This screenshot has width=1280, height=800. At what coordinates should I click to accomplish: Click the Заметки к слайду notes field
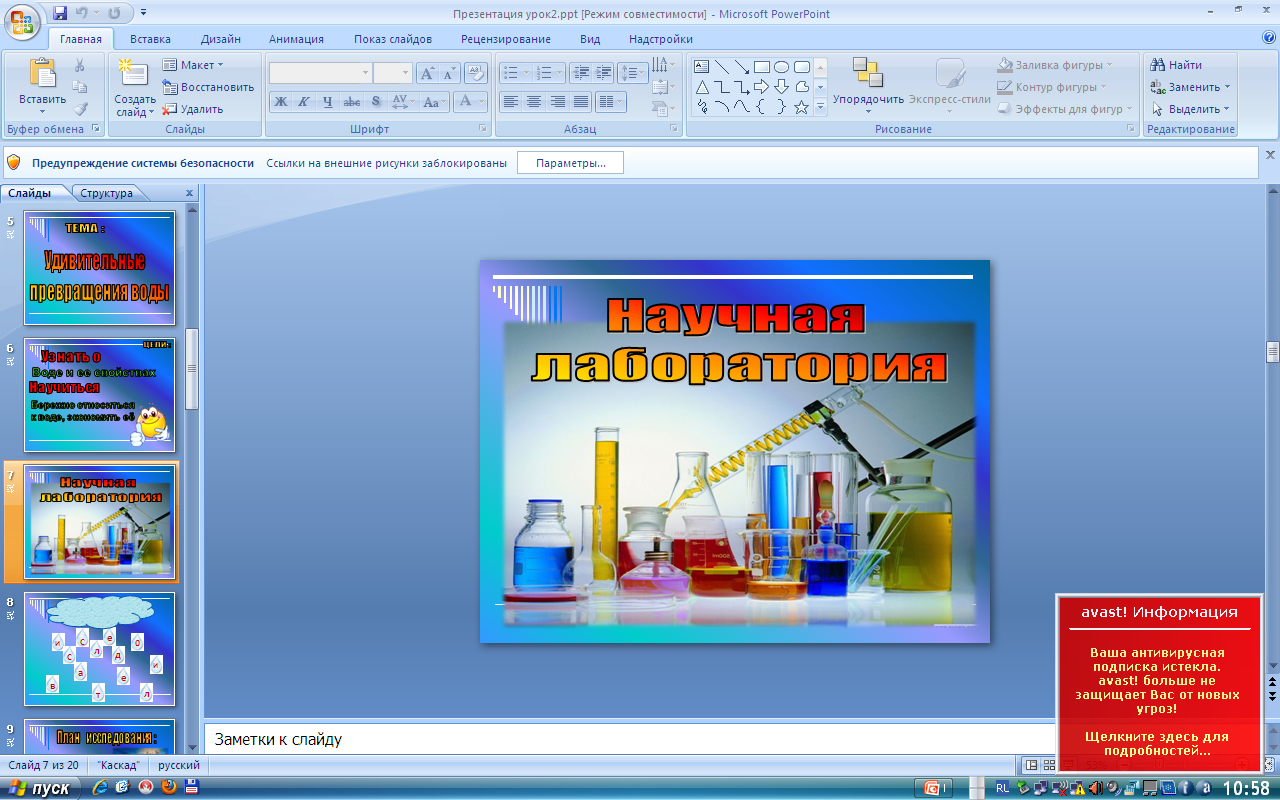630,739
